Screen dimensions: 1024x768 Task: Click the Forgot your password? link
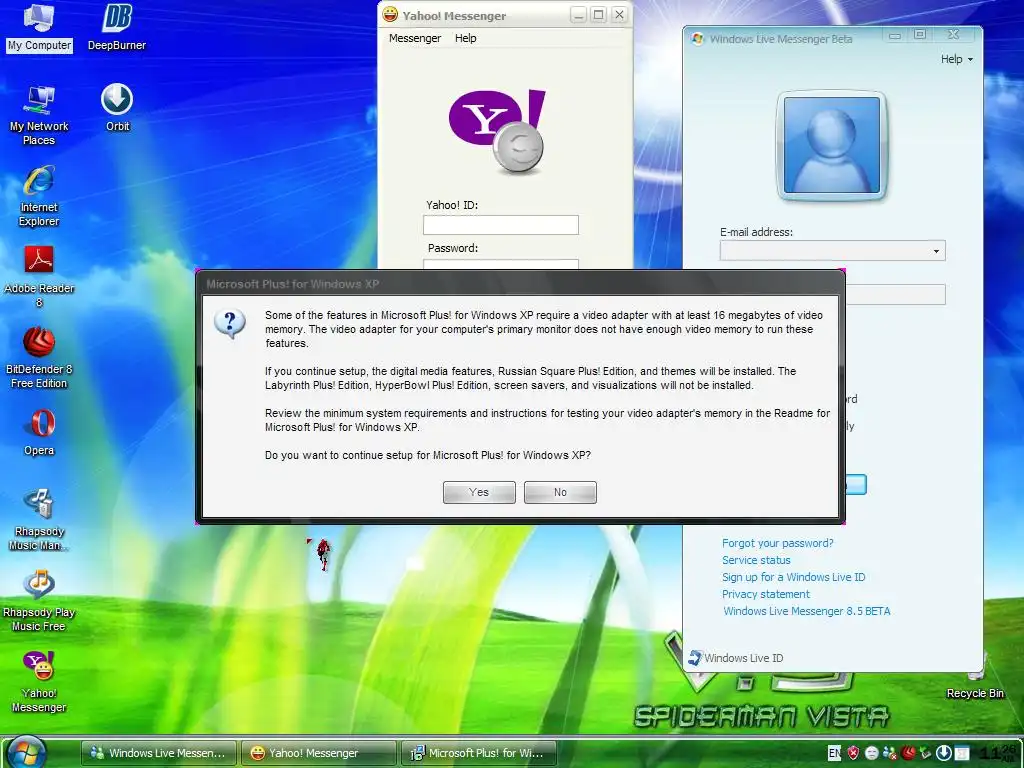pyautogui.click(x=777, y=543)
